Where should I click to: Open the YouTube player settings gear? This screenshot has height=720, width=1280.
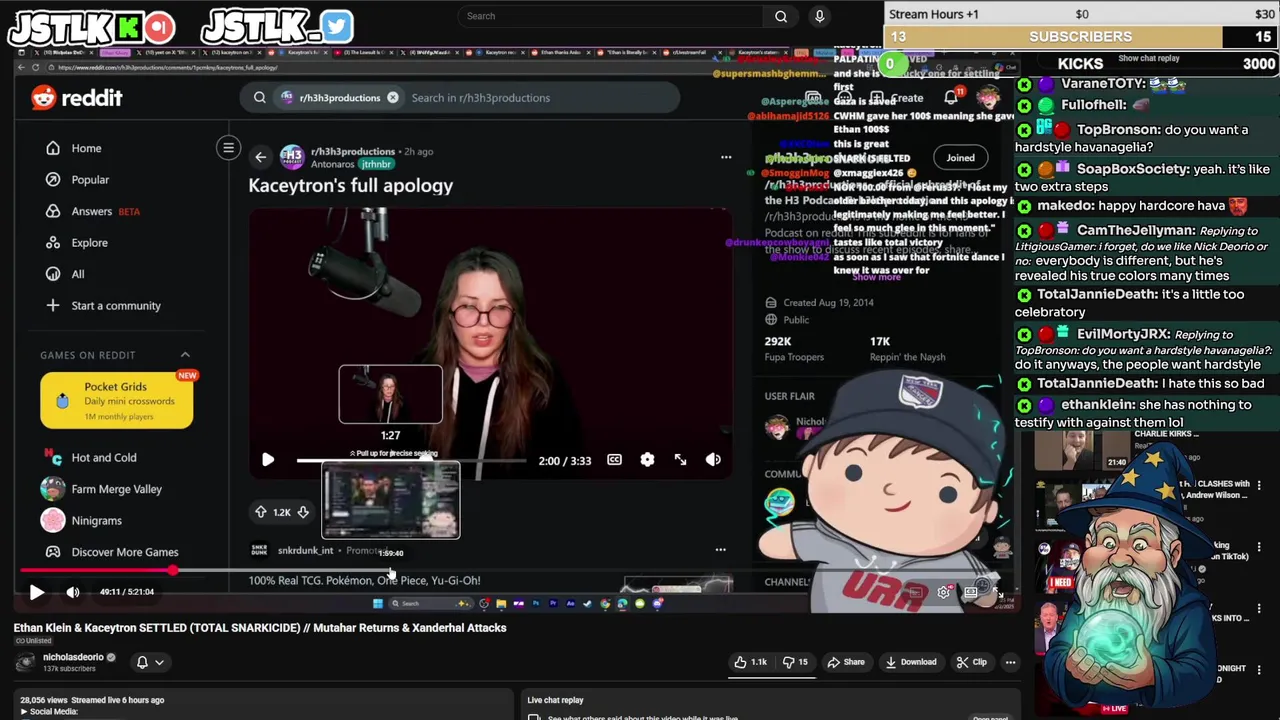click(x=944, y=592)
